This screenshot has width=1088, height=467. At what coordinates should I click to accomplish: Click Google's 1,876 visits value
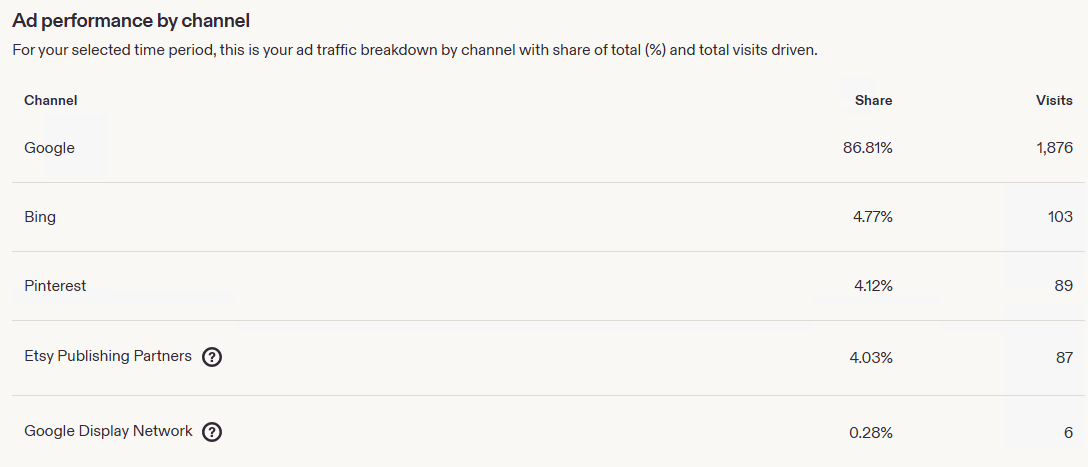point(1053,148)
